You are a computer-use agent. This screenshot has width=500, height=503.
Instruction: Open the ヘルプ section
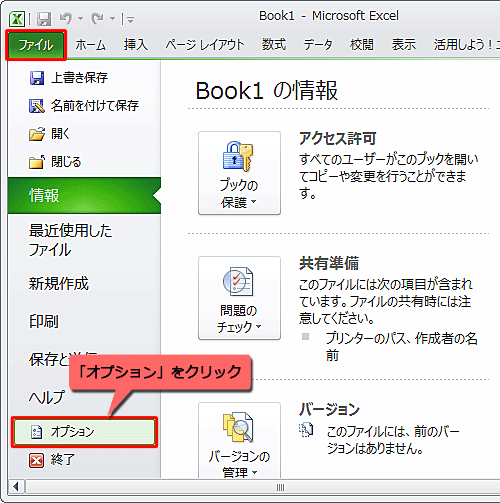tap(47, 397)
